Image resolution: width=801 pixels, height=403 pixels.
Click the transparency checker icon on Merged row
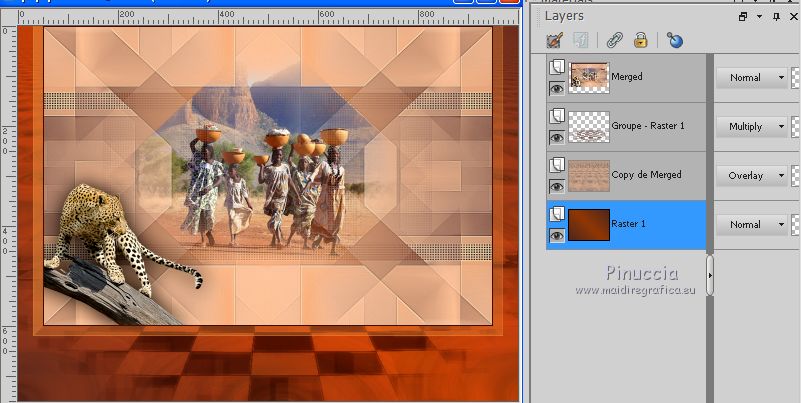click(796, 78)
